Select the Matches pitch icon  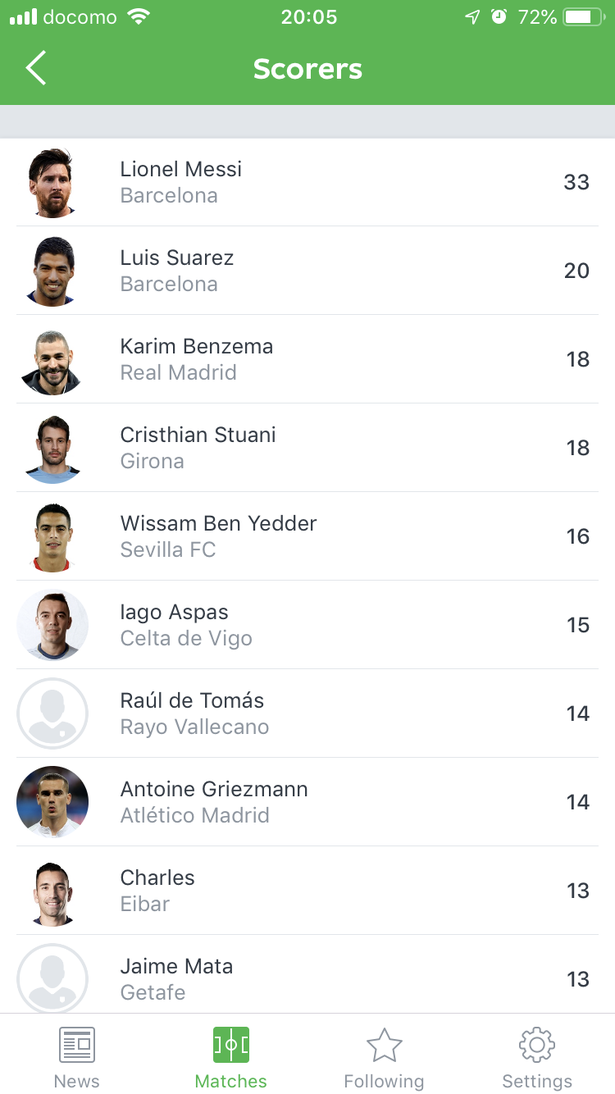click(231, 1045)
